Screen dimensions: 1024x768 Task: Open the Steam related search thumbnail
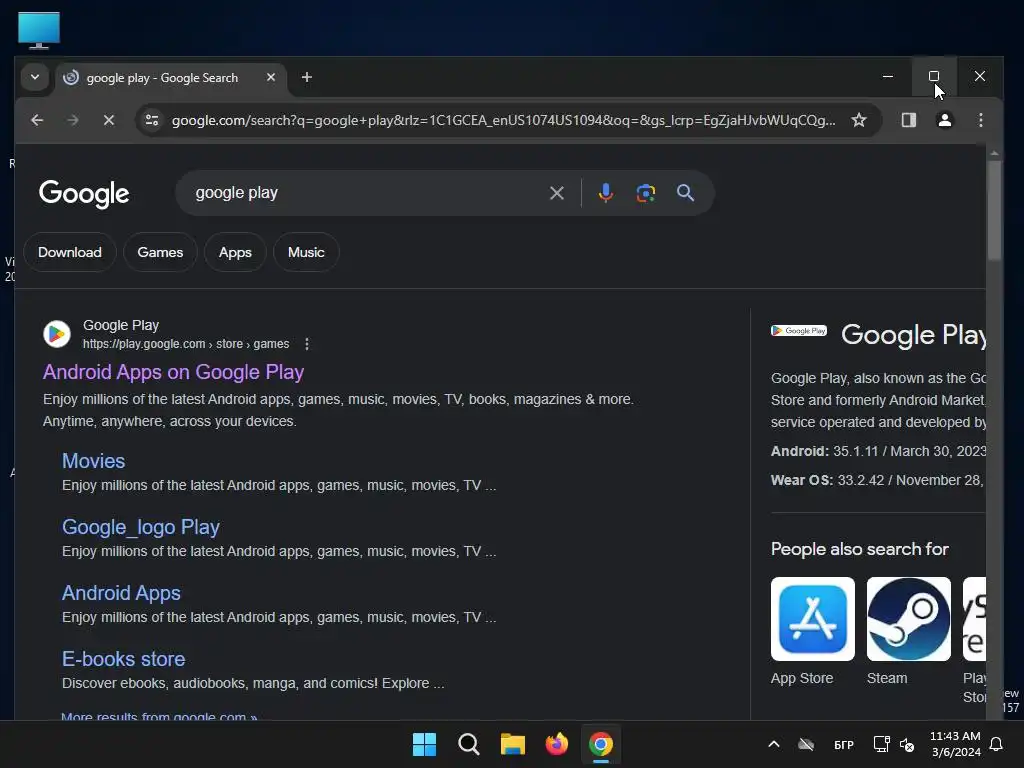click(908, 619)
